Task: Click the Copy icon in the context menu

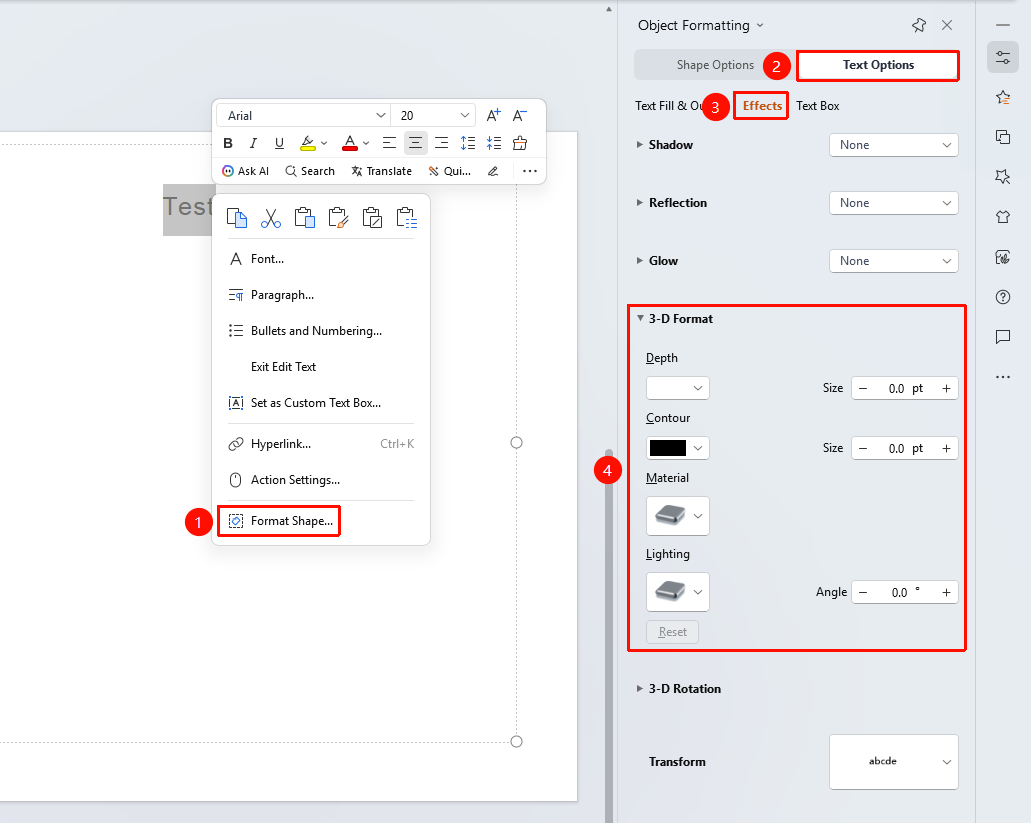Action: [x=237, y=218]
